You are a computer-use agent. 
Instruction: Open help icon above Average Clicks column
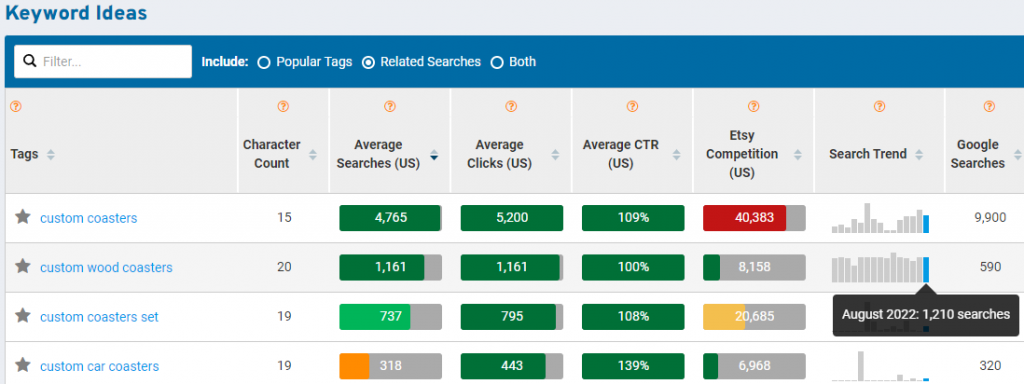[x=511, y=106]
